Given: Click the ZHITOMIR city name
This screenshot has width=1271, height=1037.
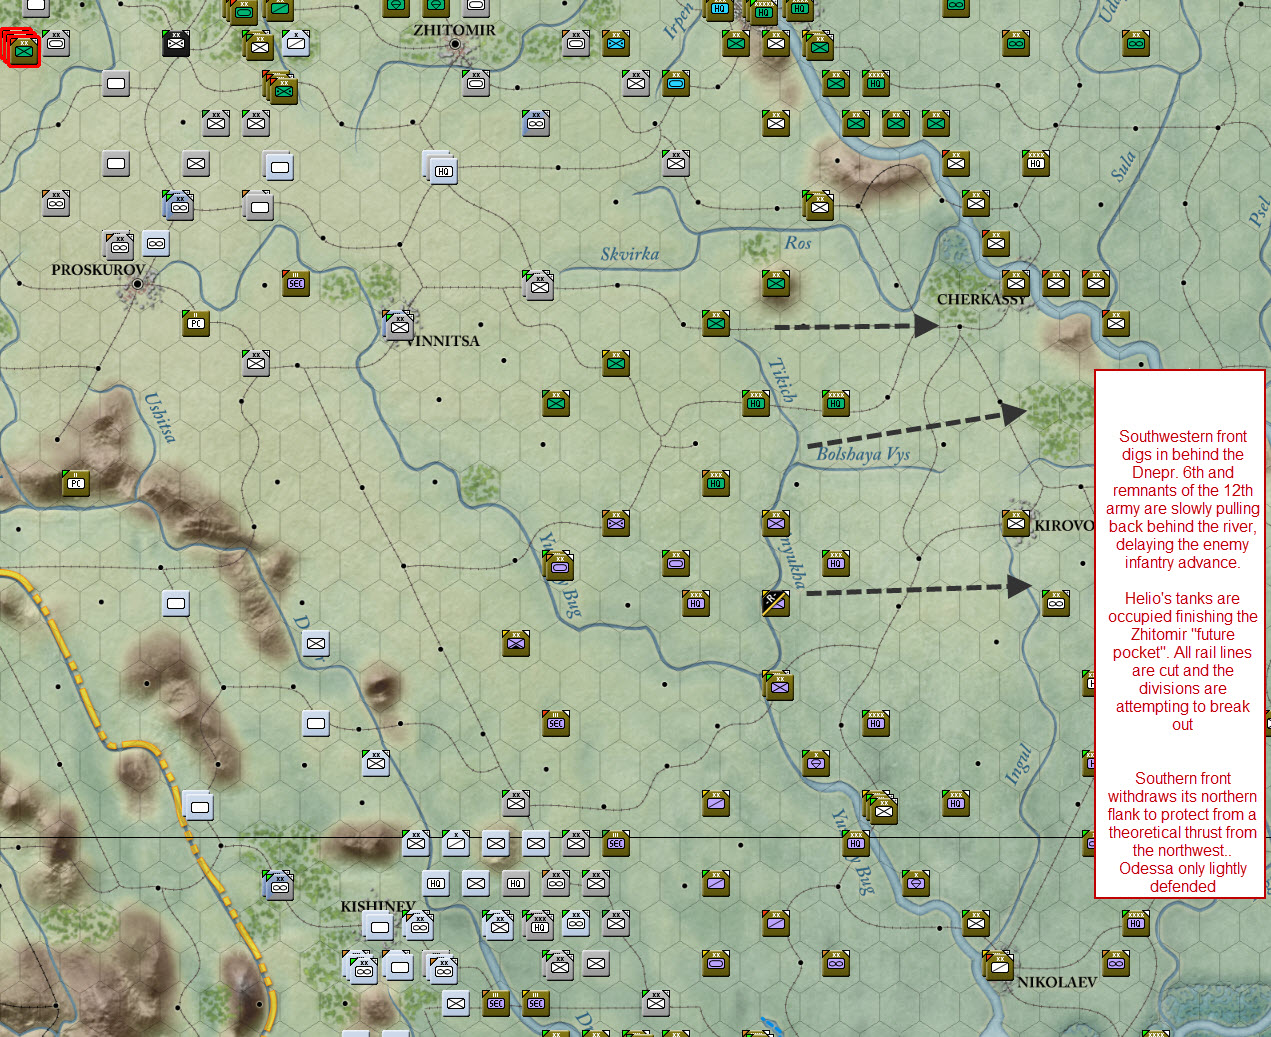Looking at the screenshot, I should [x=454, y=30].
